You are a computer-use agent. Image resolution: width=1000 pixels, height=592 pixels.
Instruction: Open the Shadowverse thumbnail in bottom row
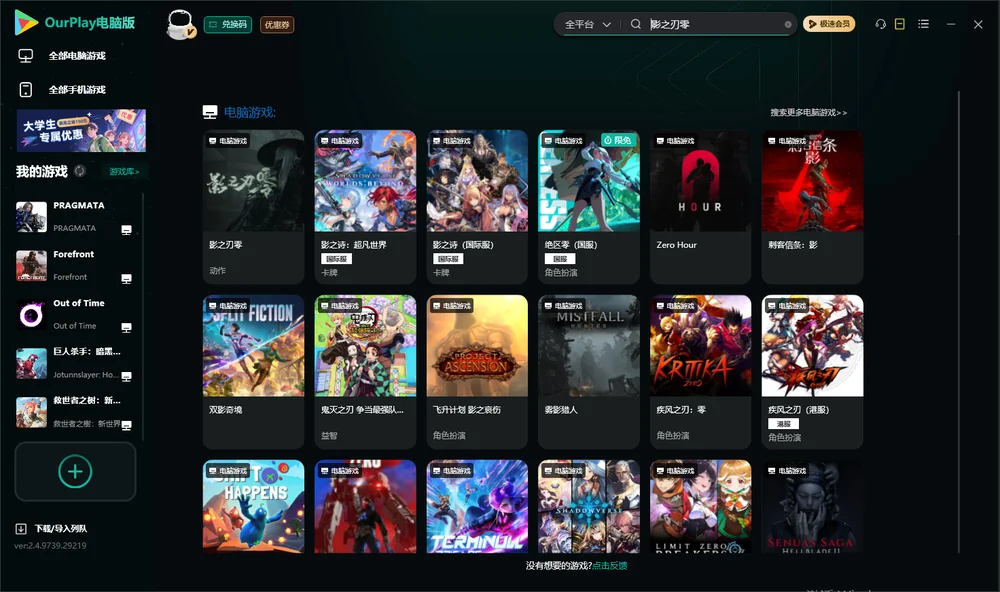tap(589, 507)
